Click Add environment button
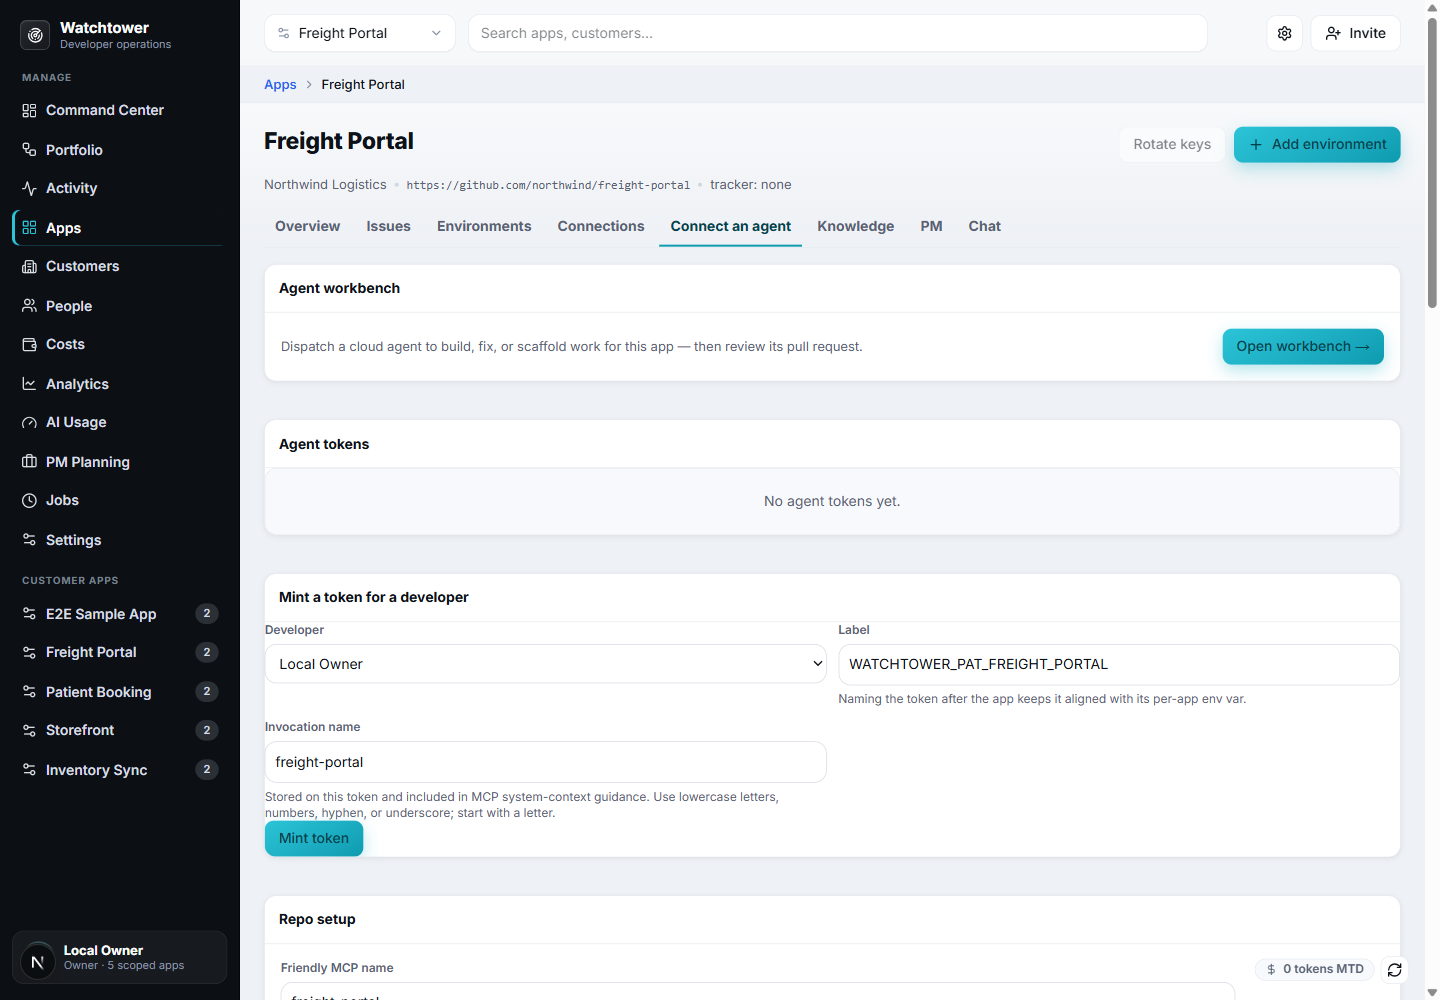 tap(1317, 144)
